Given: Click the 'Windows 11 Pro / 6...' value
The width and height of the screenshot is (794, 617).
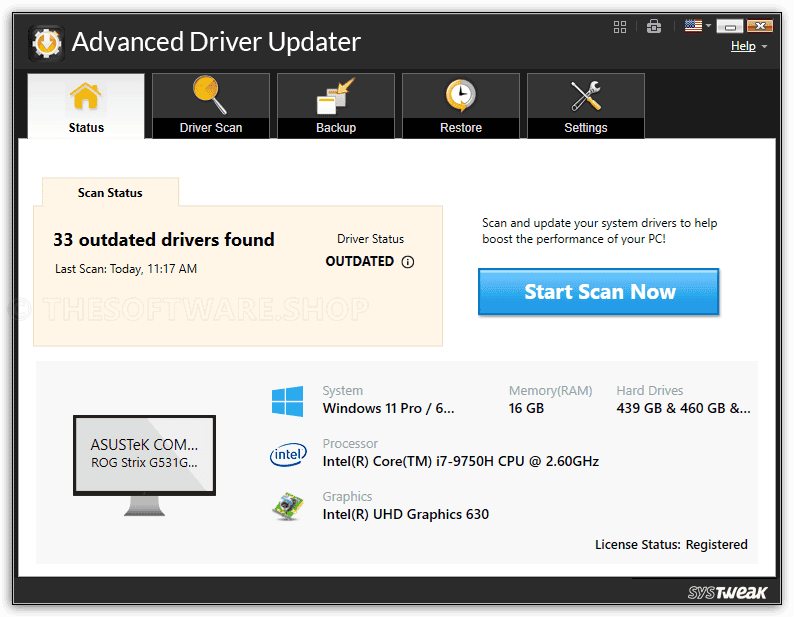Looking at the screenshot, I should pyautogui.click(x=388, y=408).
